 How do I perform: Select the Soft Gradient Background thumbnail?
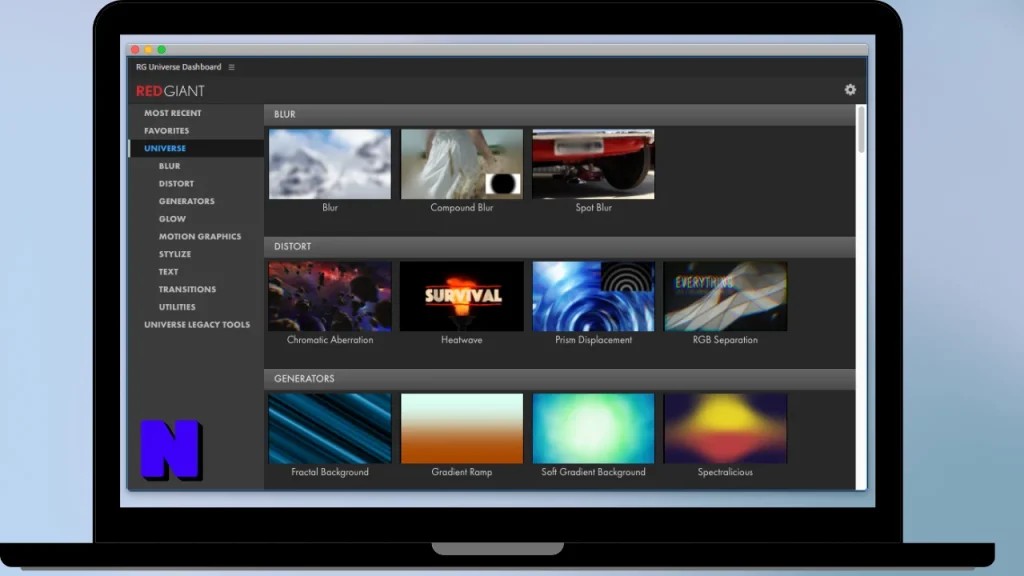pyautogui.click(x=593, y=428)
